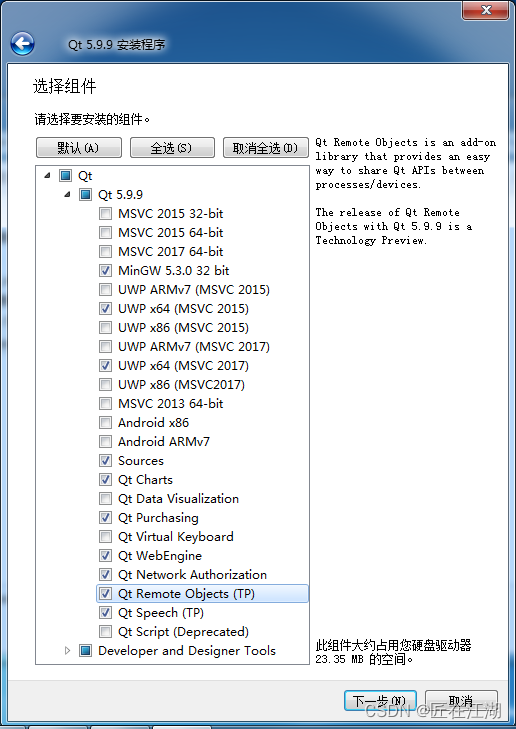Select the 'Qt WebEngine' row label

point(160,556)
